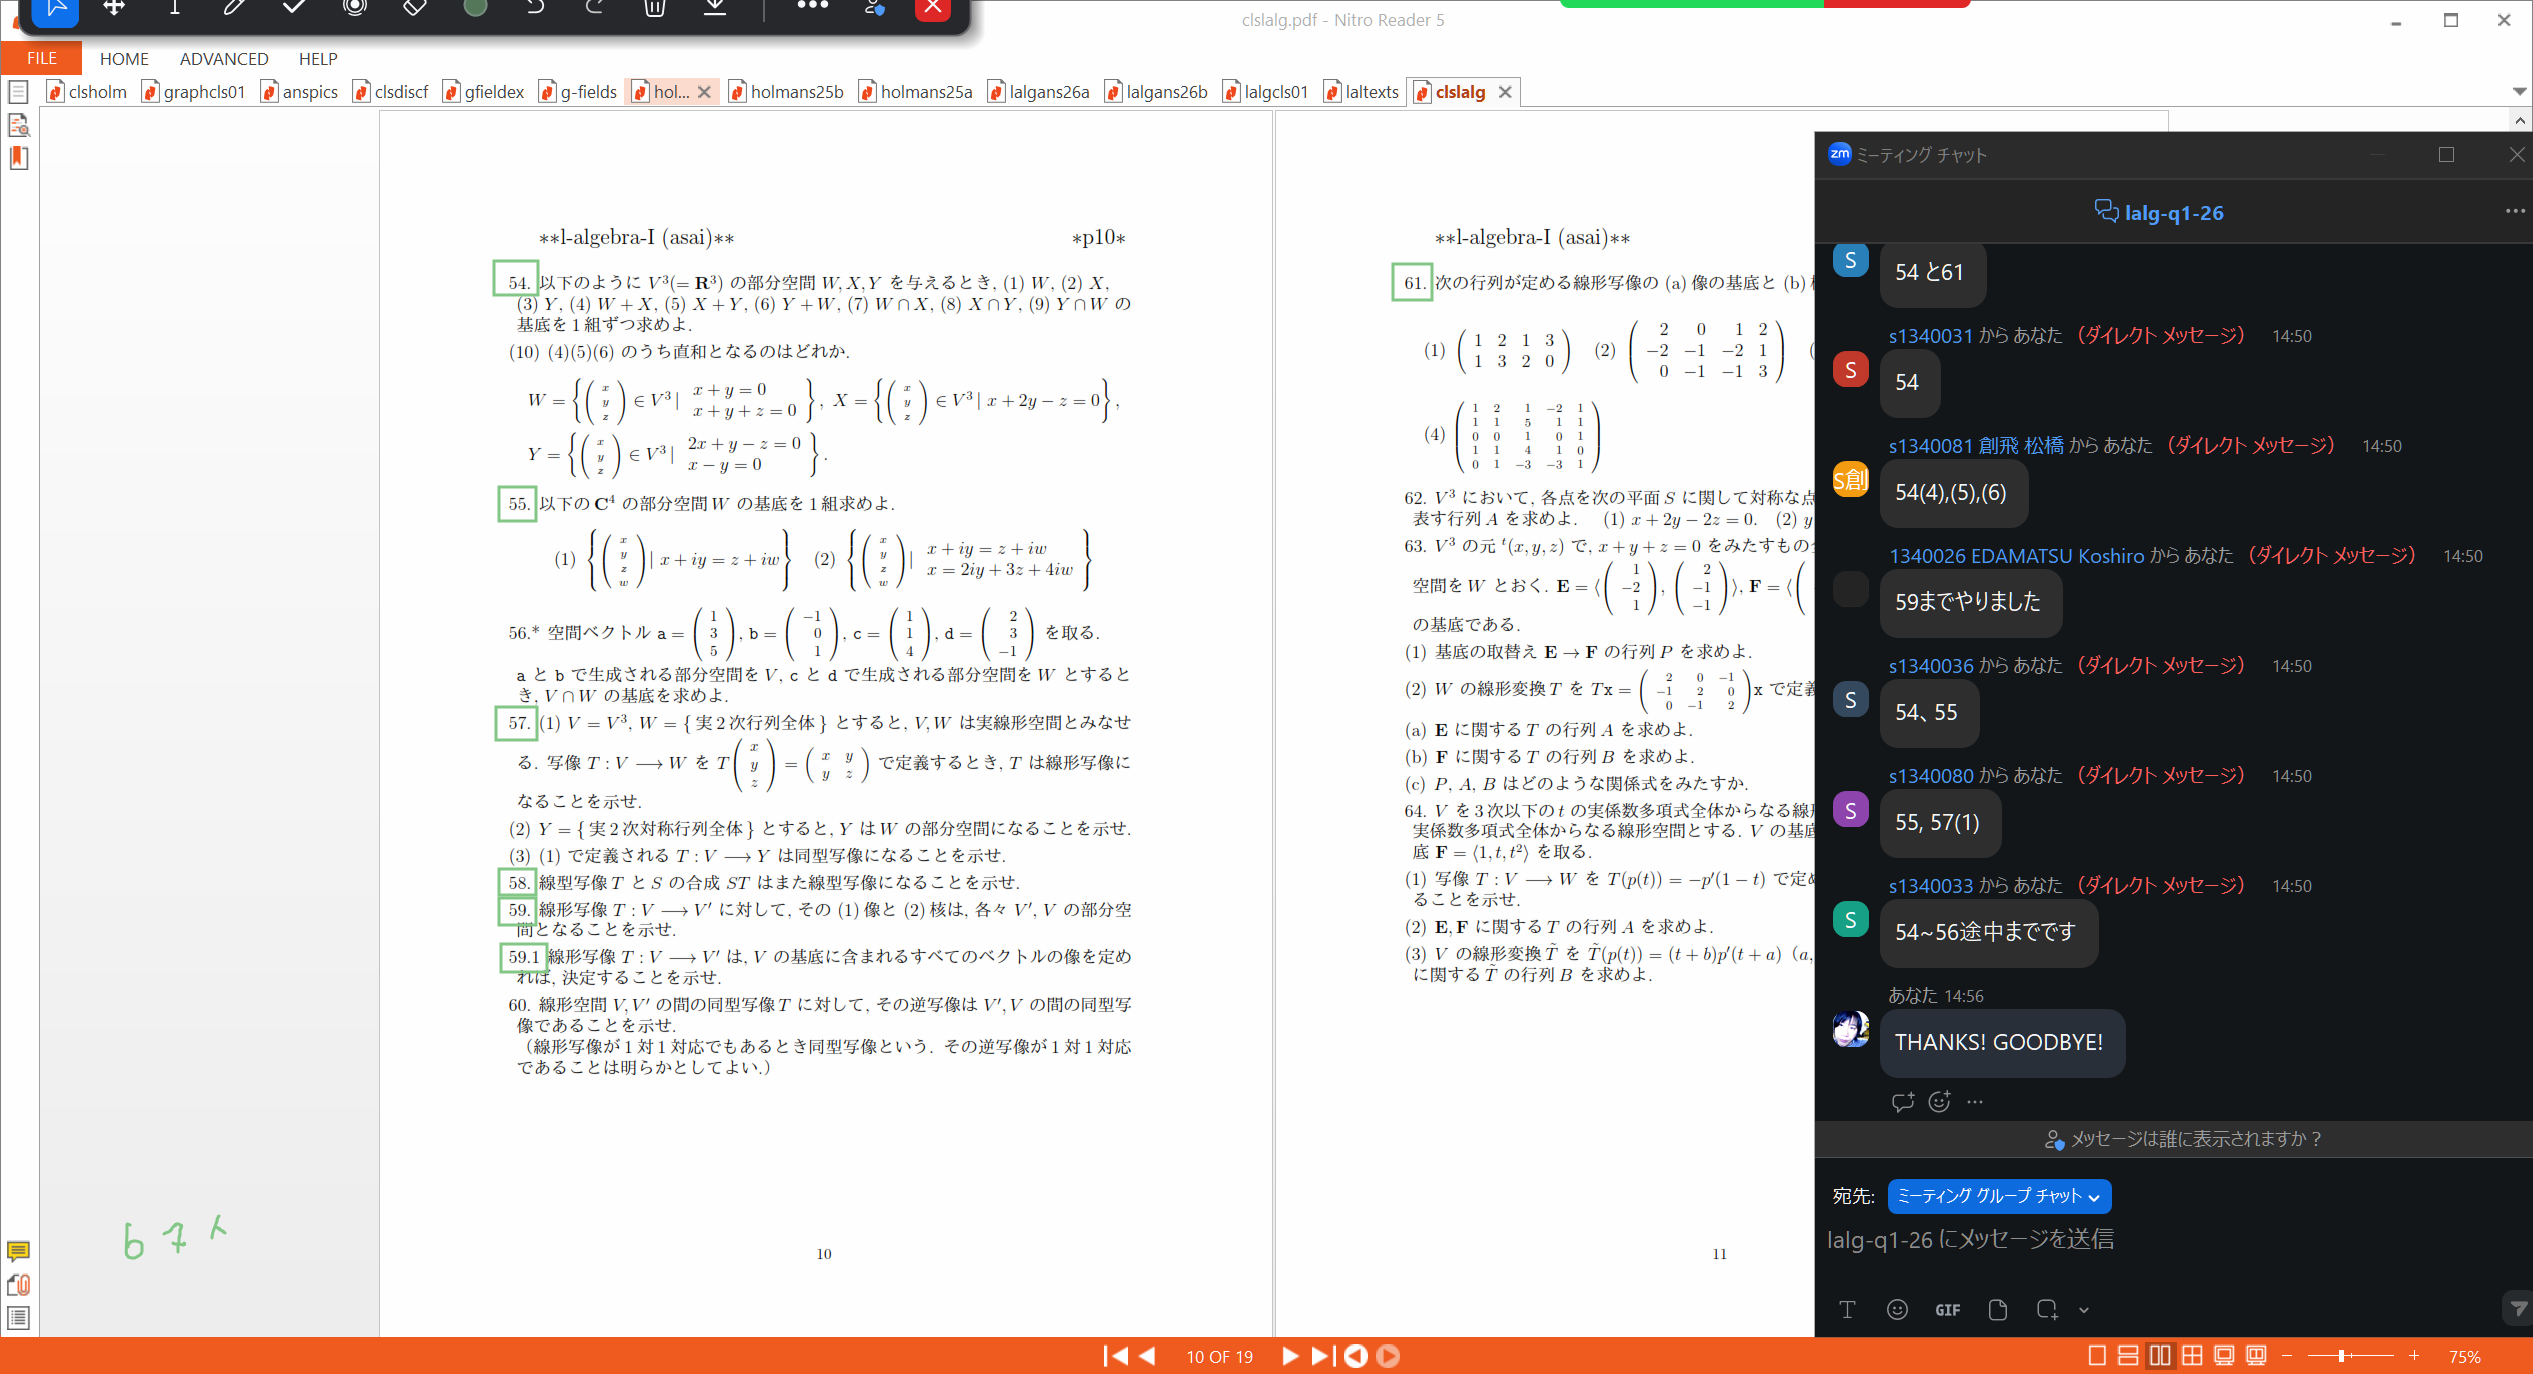The height and width of the screenshot is (1374, 2533).
Task: Choose the checkmark stamp annotation tool
Action: click(294, 8)
